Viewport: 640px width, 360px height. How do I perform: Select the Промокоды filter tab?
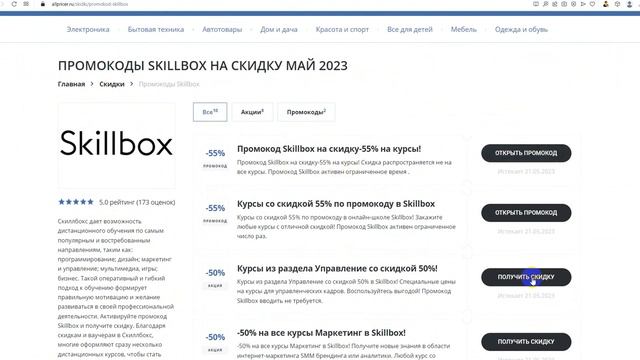[306, 112]
